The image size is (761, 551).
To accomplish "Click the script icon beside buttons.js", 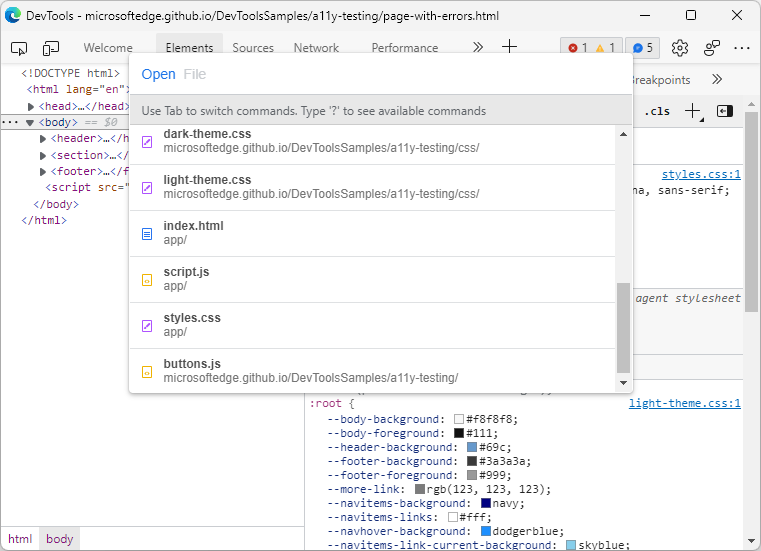I will point(147,372).
